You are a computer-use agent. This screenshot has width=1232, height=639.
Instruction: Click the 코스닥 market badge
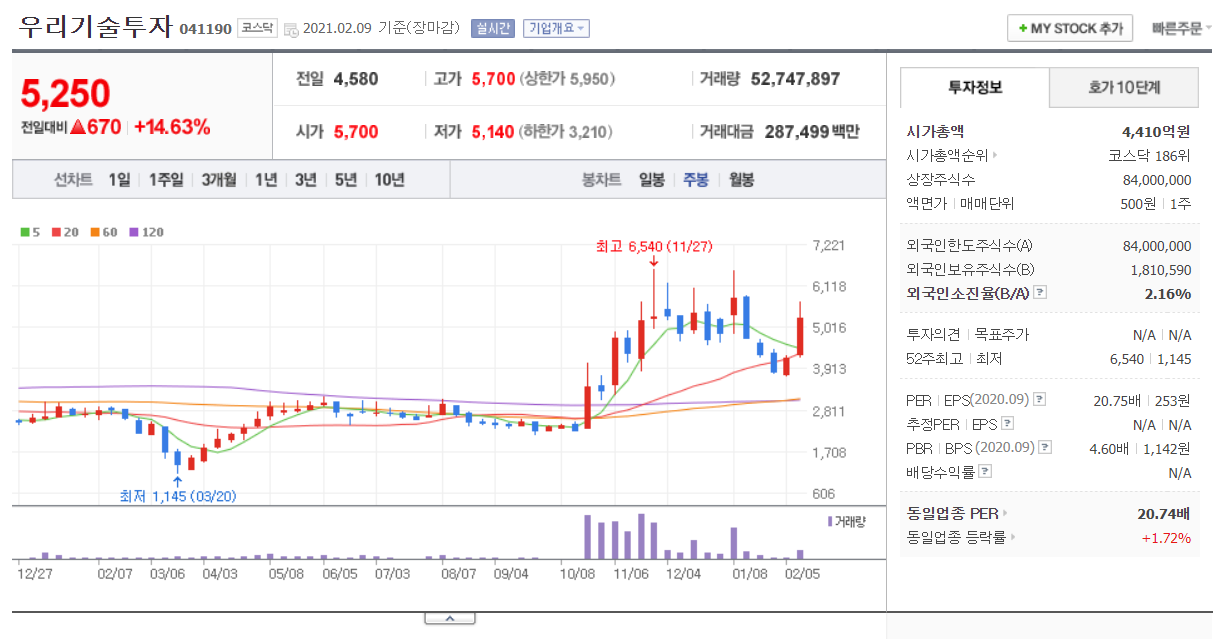(x=257, y=29)
